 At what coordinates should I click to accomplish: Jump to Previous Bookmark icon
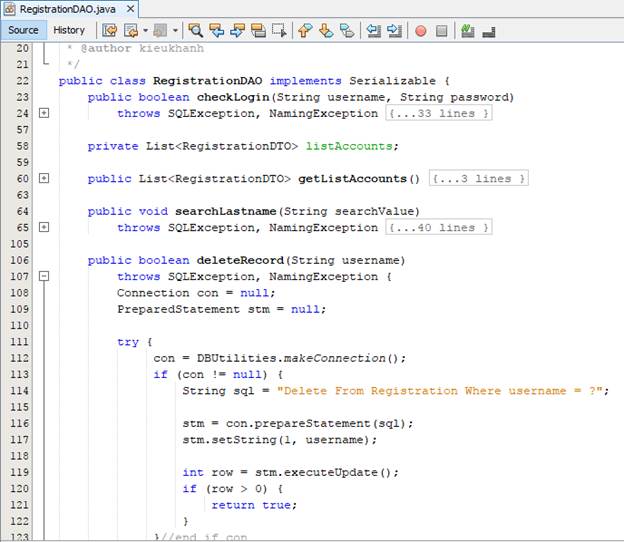tap(305, 30)
